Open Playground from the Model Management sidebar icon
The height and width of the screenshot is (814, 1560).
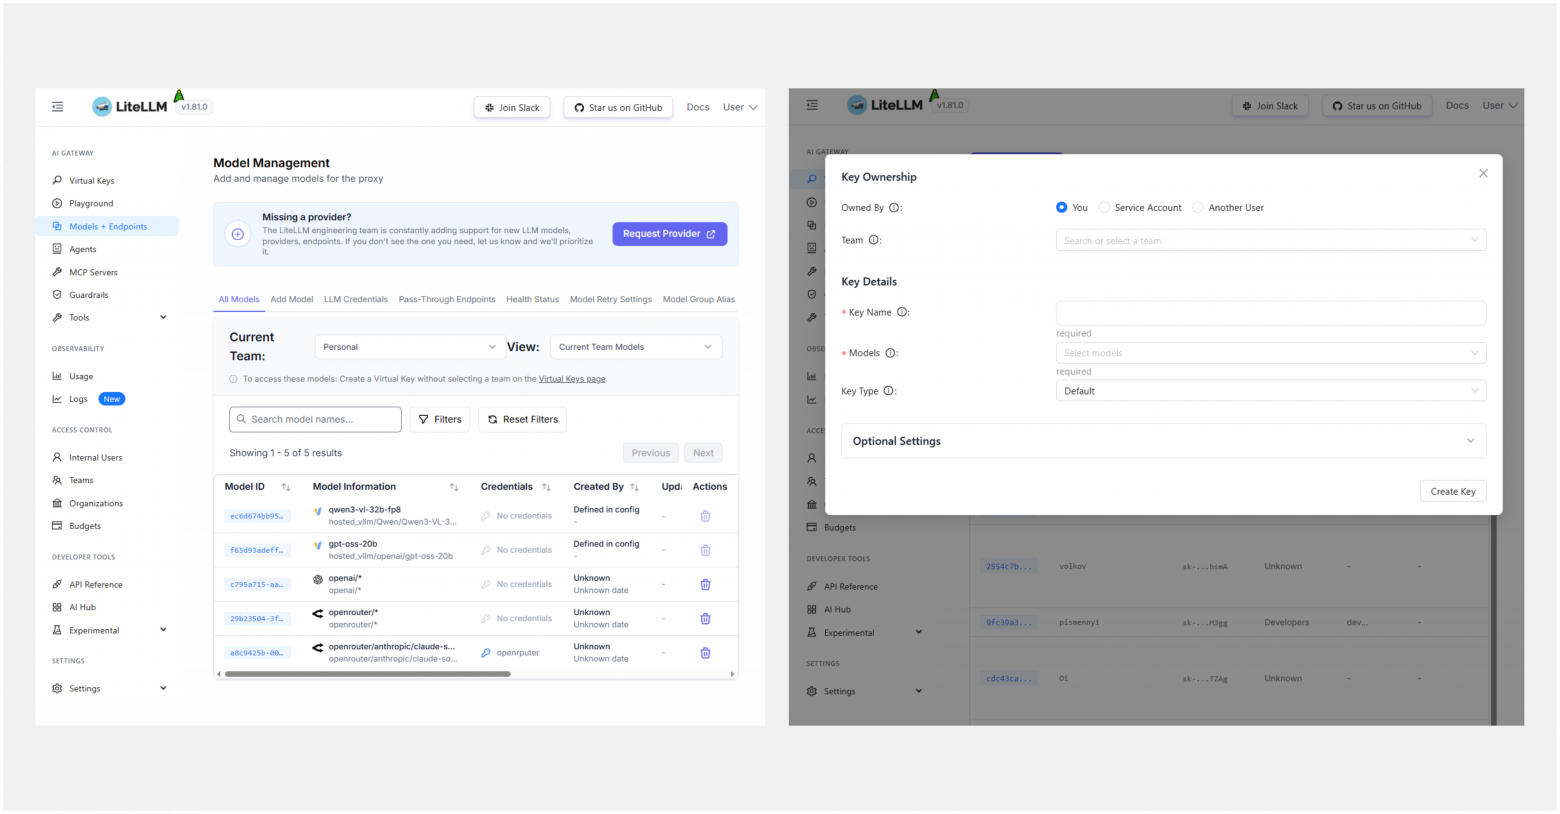57,204
